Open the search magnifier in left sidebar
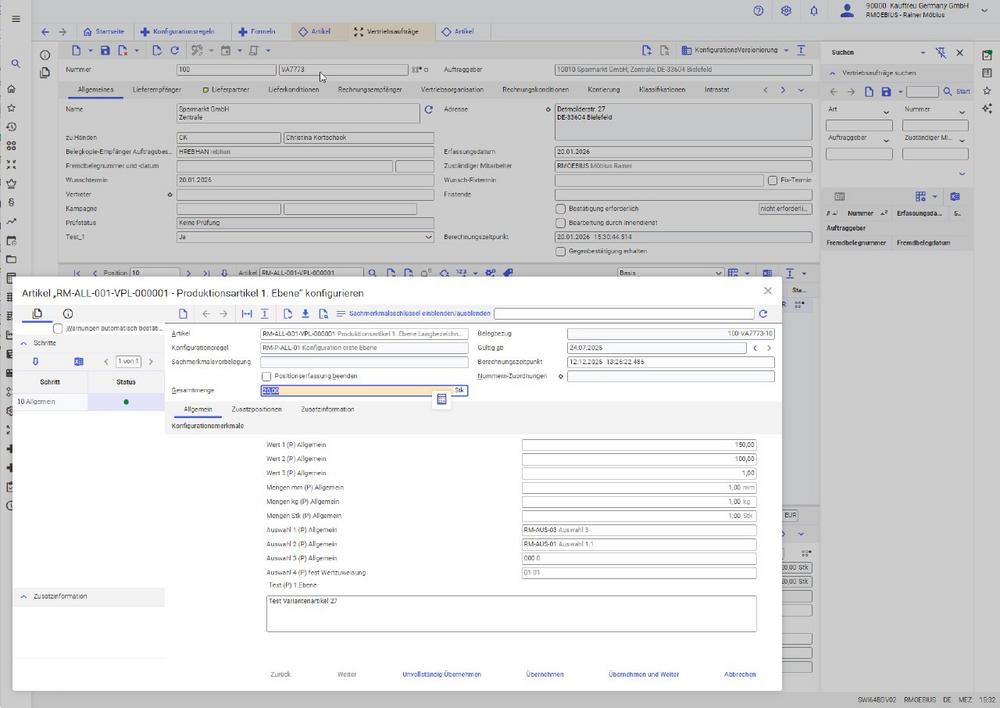 [x=14, y=62]
